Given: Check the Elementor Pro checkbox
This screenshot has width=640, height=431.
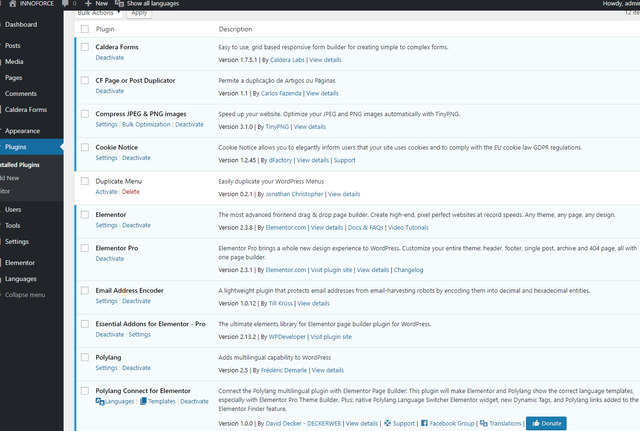Looking at the screenshot, I should pyautogui.click(x=84, y=248).
